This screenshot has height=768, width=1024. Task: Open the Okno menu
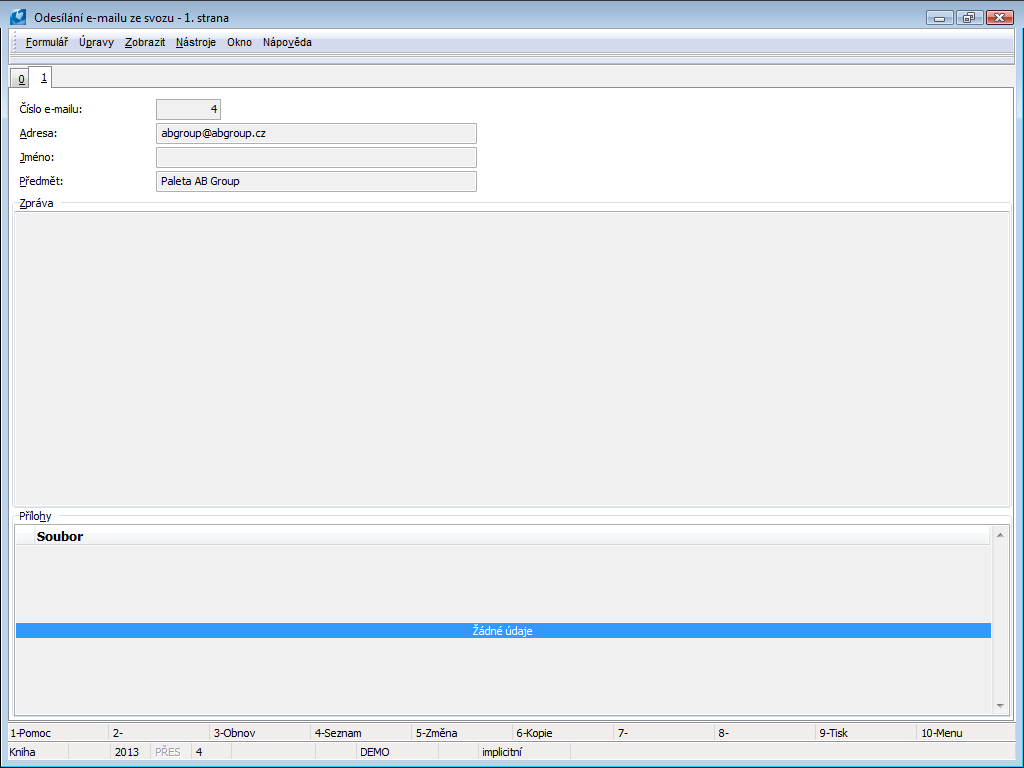pos(239,42)
